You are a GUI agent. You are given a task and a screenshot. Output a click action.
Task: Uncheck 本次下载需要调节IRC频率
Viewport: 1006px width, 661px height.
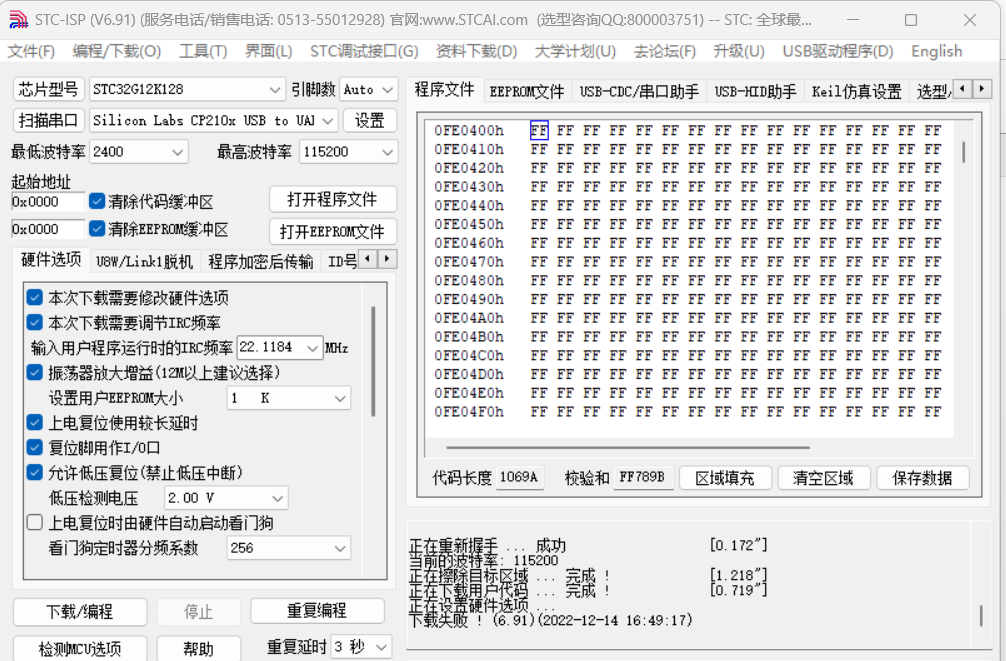(35, 322)
